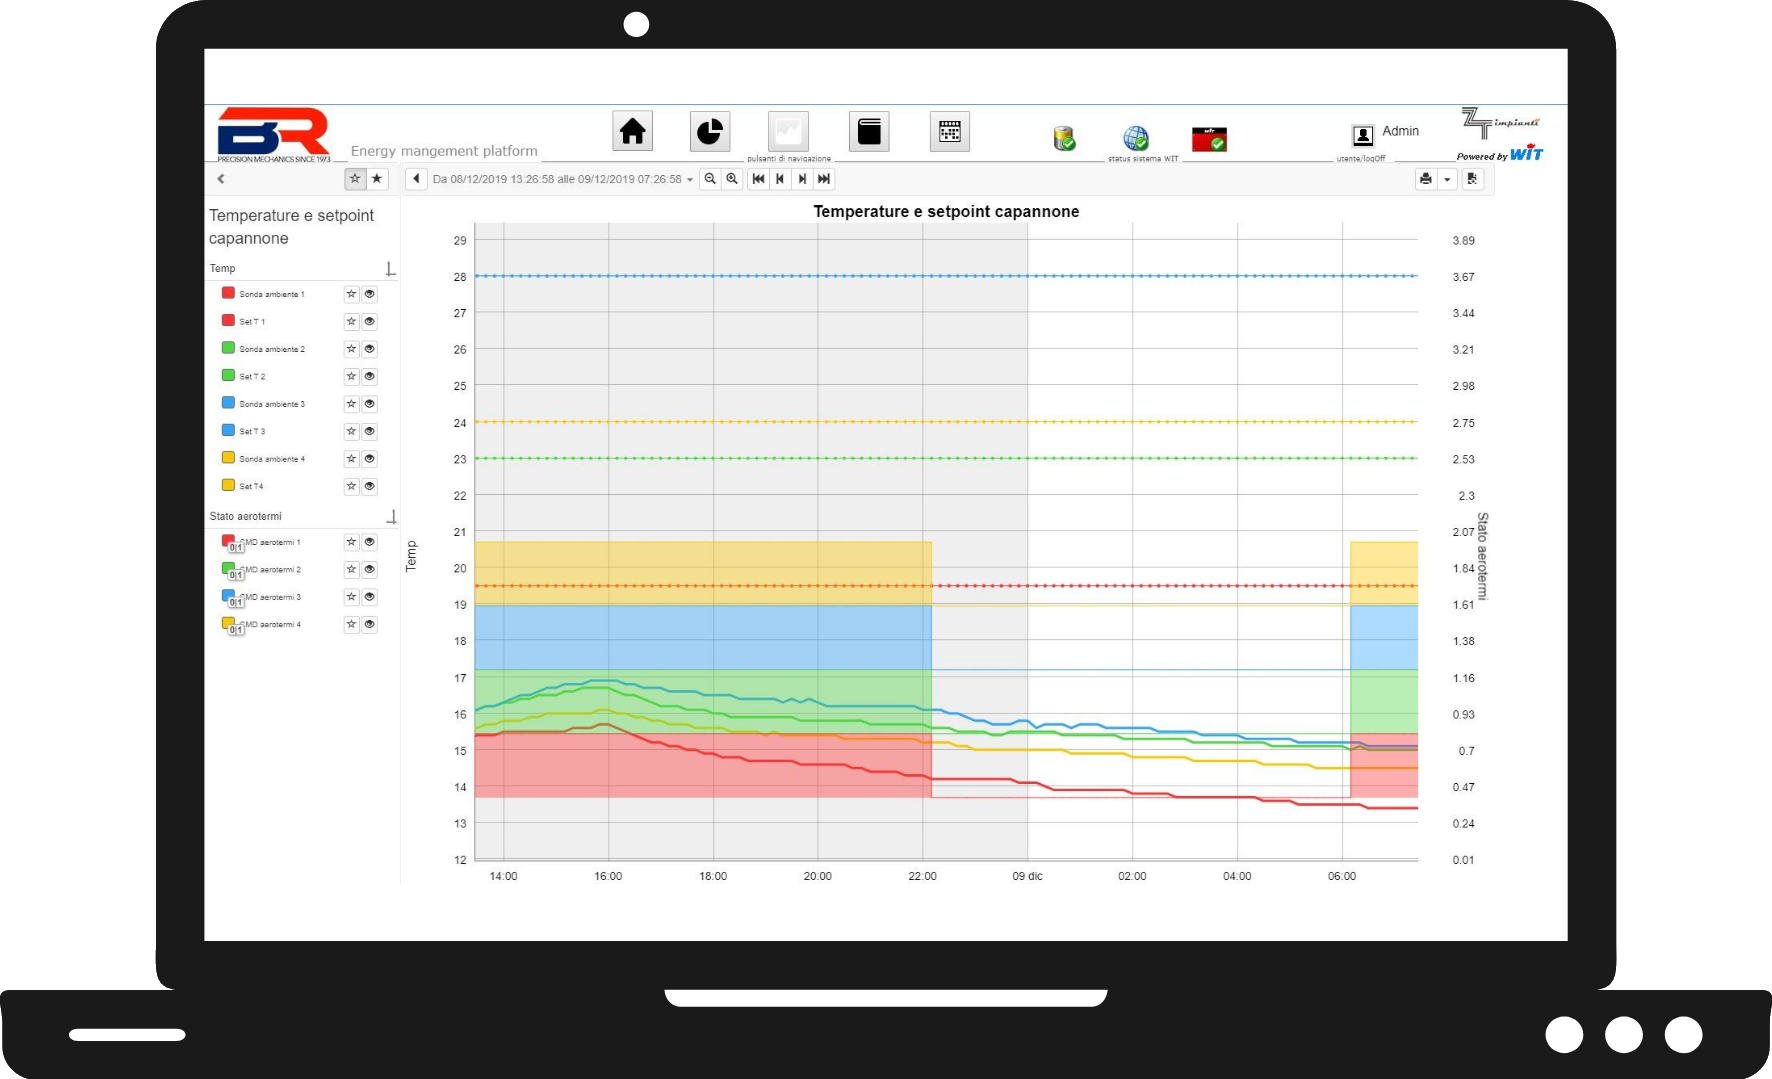Favorite the Set T 2 series
Screen dimensions: 1772x1079
click(x=351, y=377)
